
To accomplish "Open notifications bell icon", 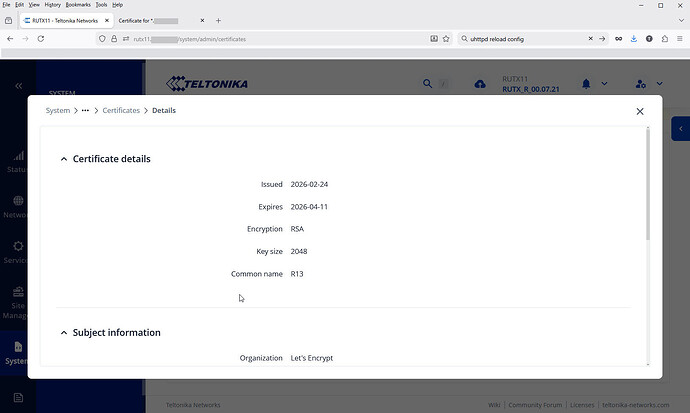I will coord(586,84).
